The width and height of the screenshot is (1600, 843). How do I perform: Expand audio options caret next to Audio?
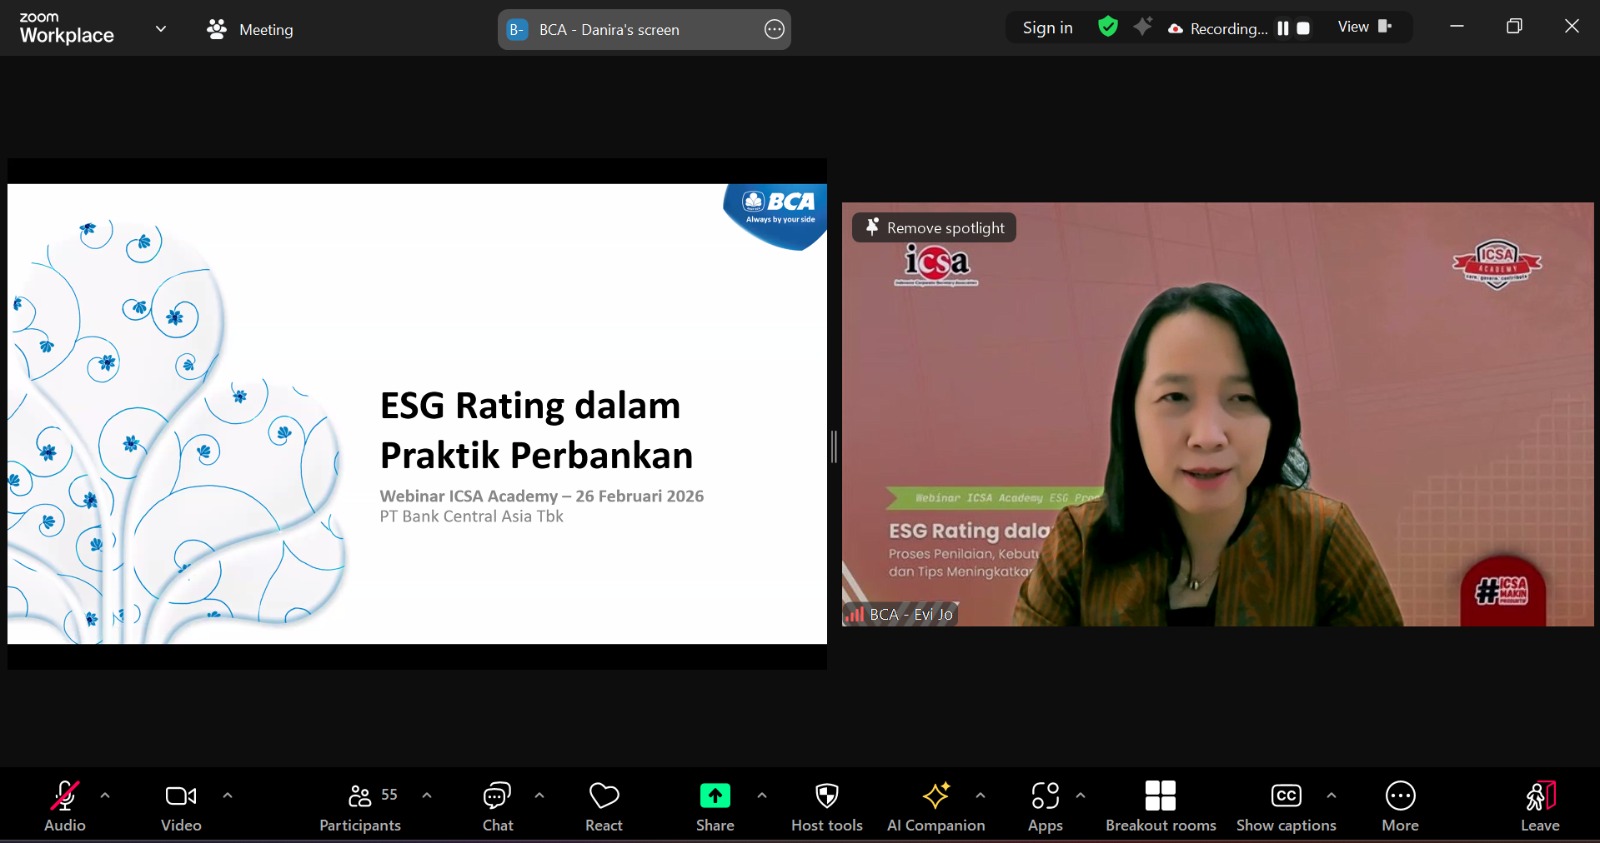105,796
